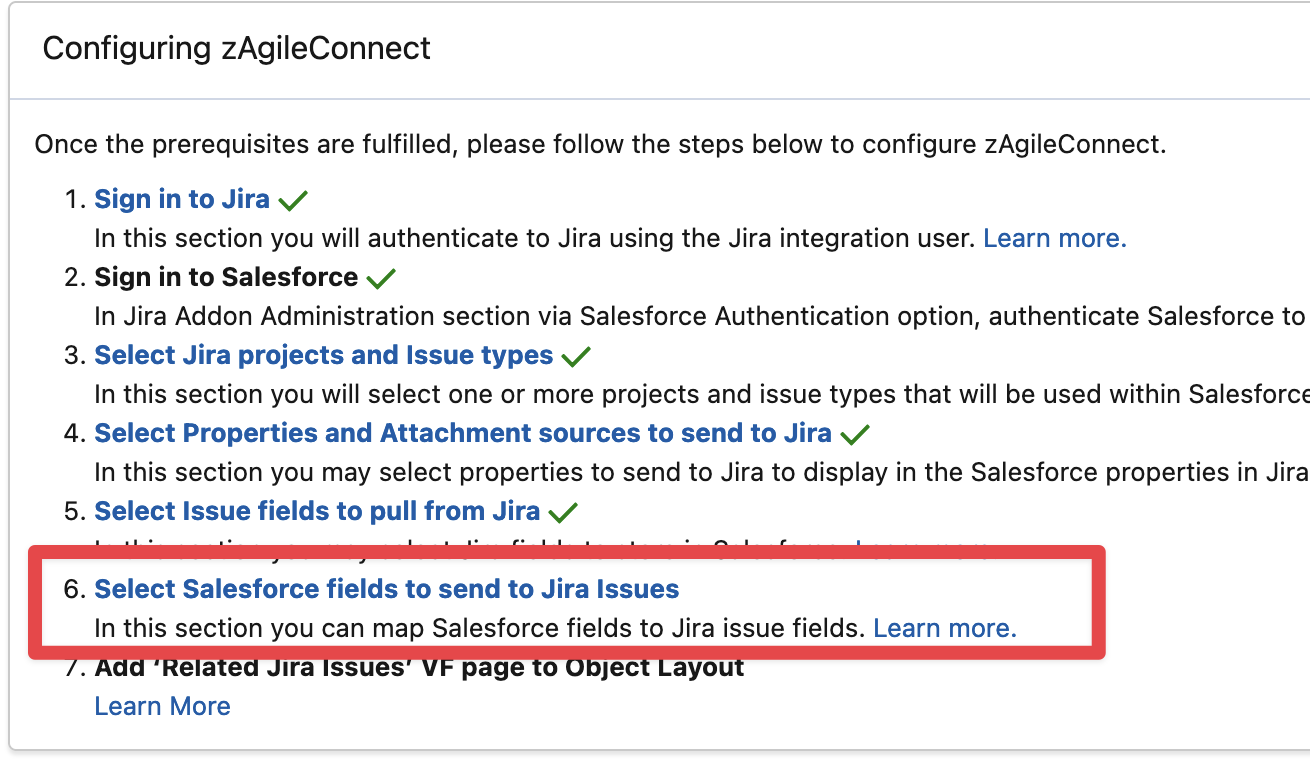The image size is (1310, 762).
Task: Open Select Salesforce fields to send to Jira Issues
Action: tap(386, 589)
